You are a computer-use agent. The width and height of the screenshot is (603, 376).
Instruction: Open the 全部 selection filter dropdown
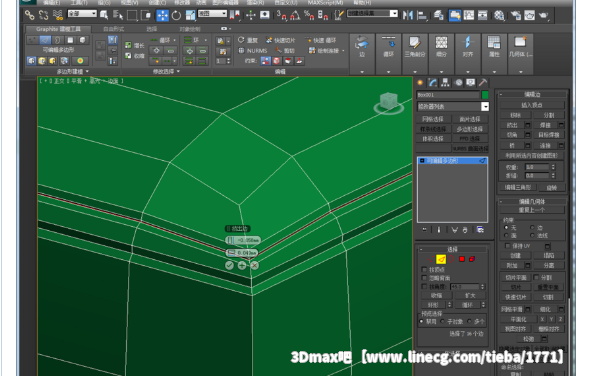coord(82,13)
